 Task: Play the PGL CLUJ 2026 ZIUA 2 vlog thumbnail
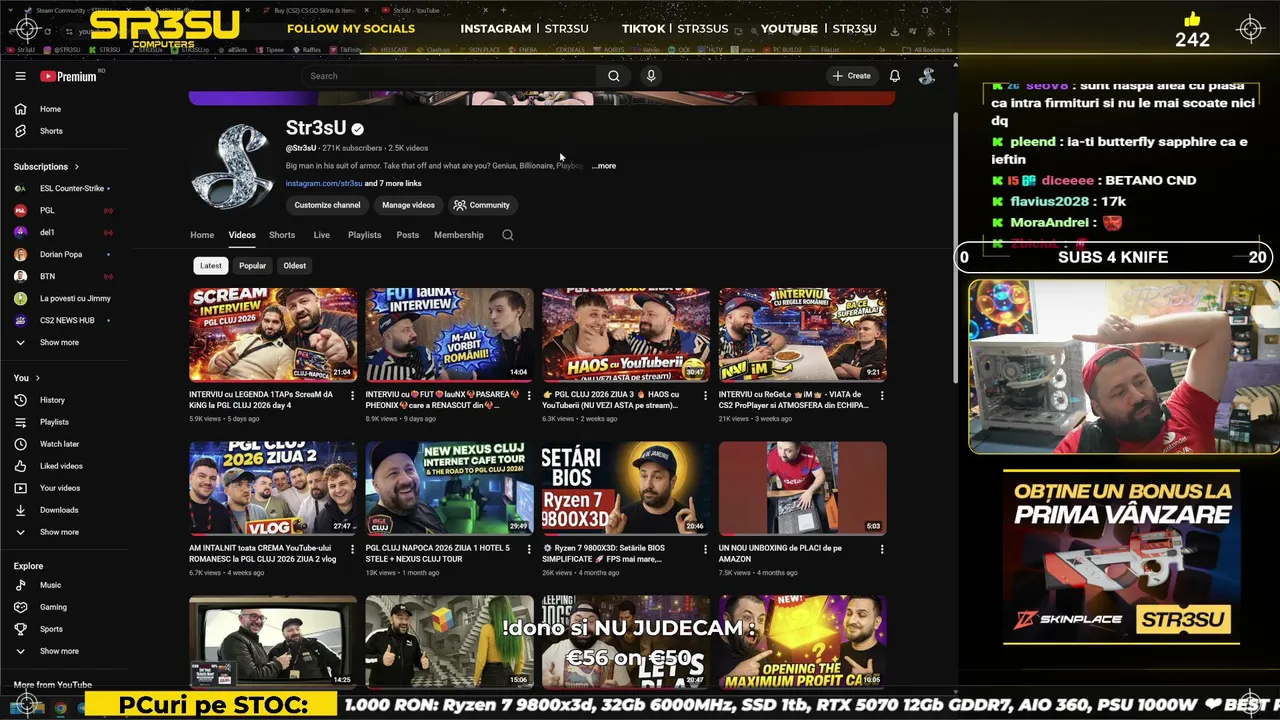(x=273, y=488)
